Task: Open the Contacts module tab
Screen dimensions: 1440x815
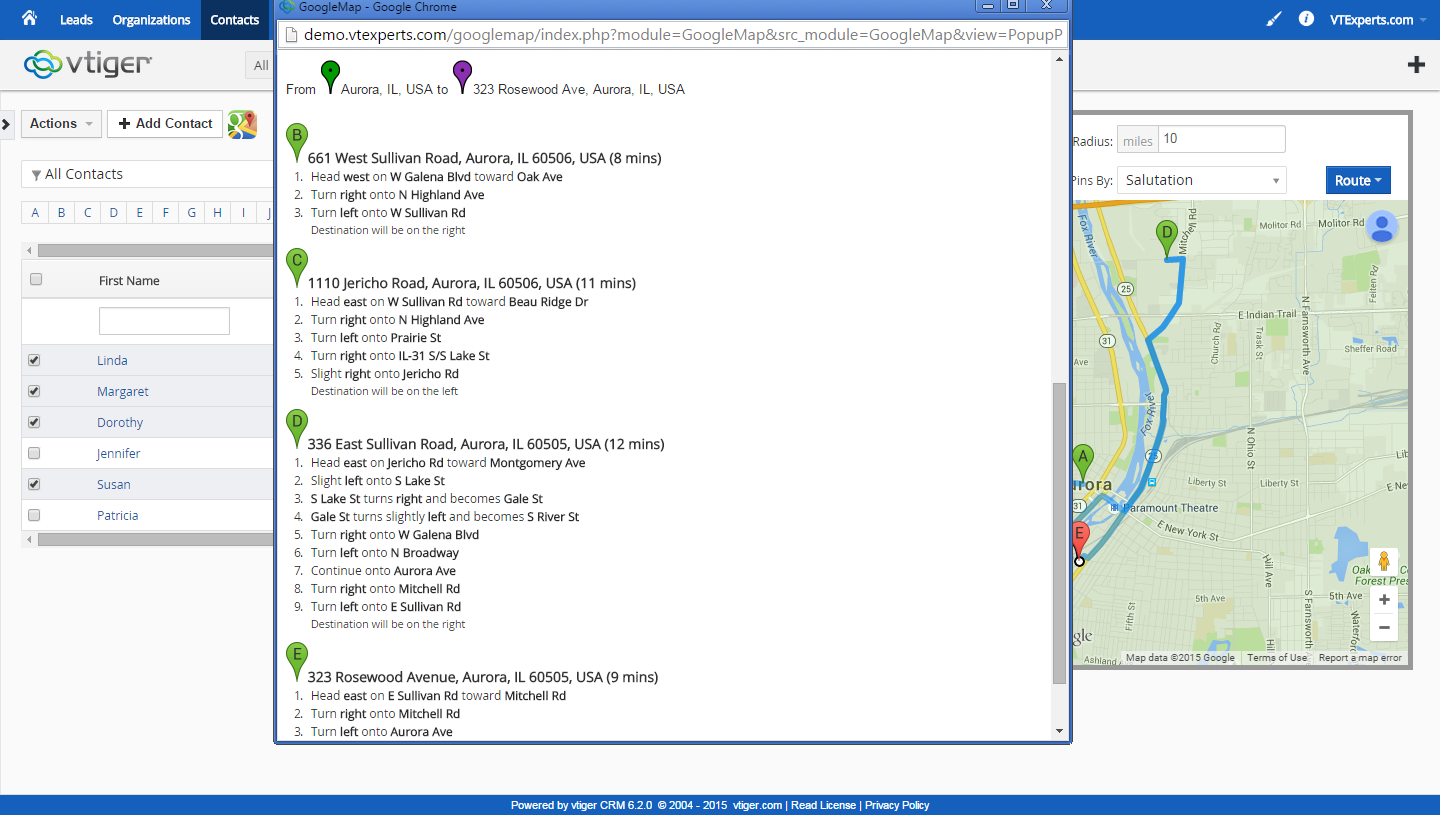Action: pos(235,20)
